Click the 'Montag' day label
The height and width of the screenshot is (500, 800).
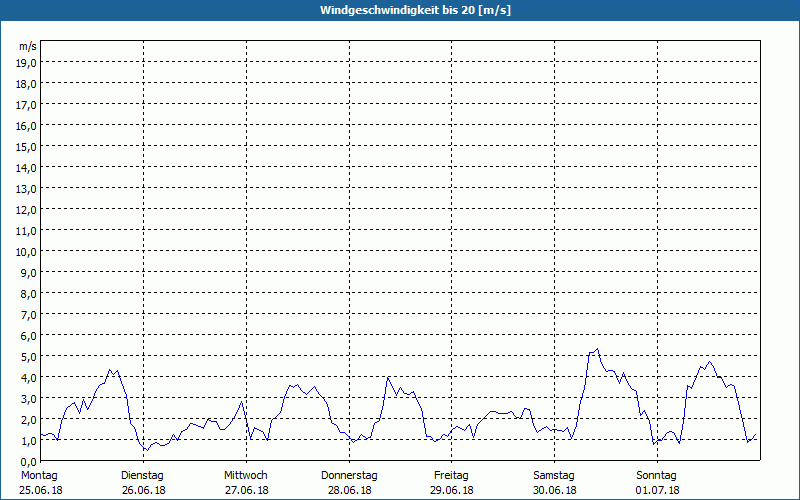[x=39, y=476]
